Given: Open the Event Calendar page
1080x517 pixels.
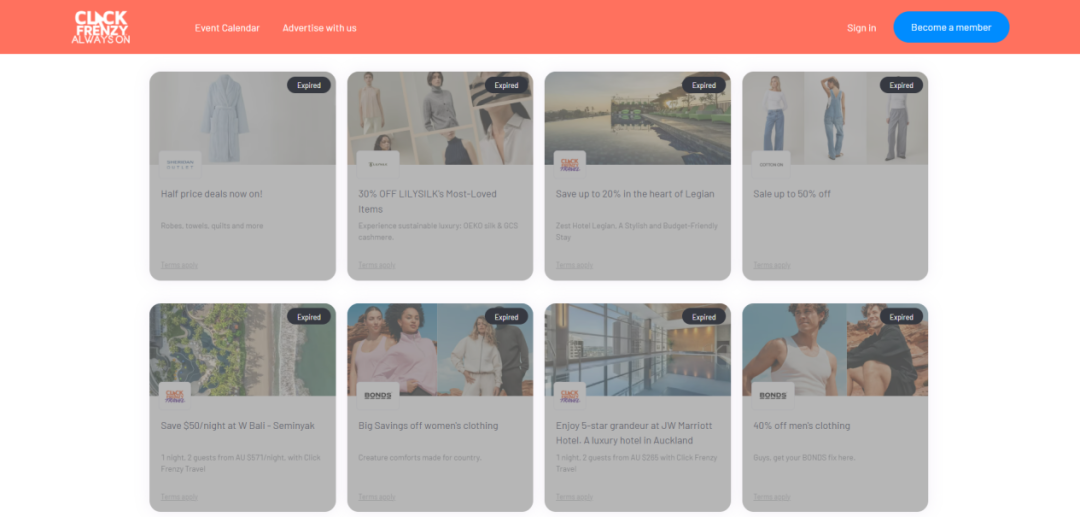Looking at the screenshot, I should point(227,28).
